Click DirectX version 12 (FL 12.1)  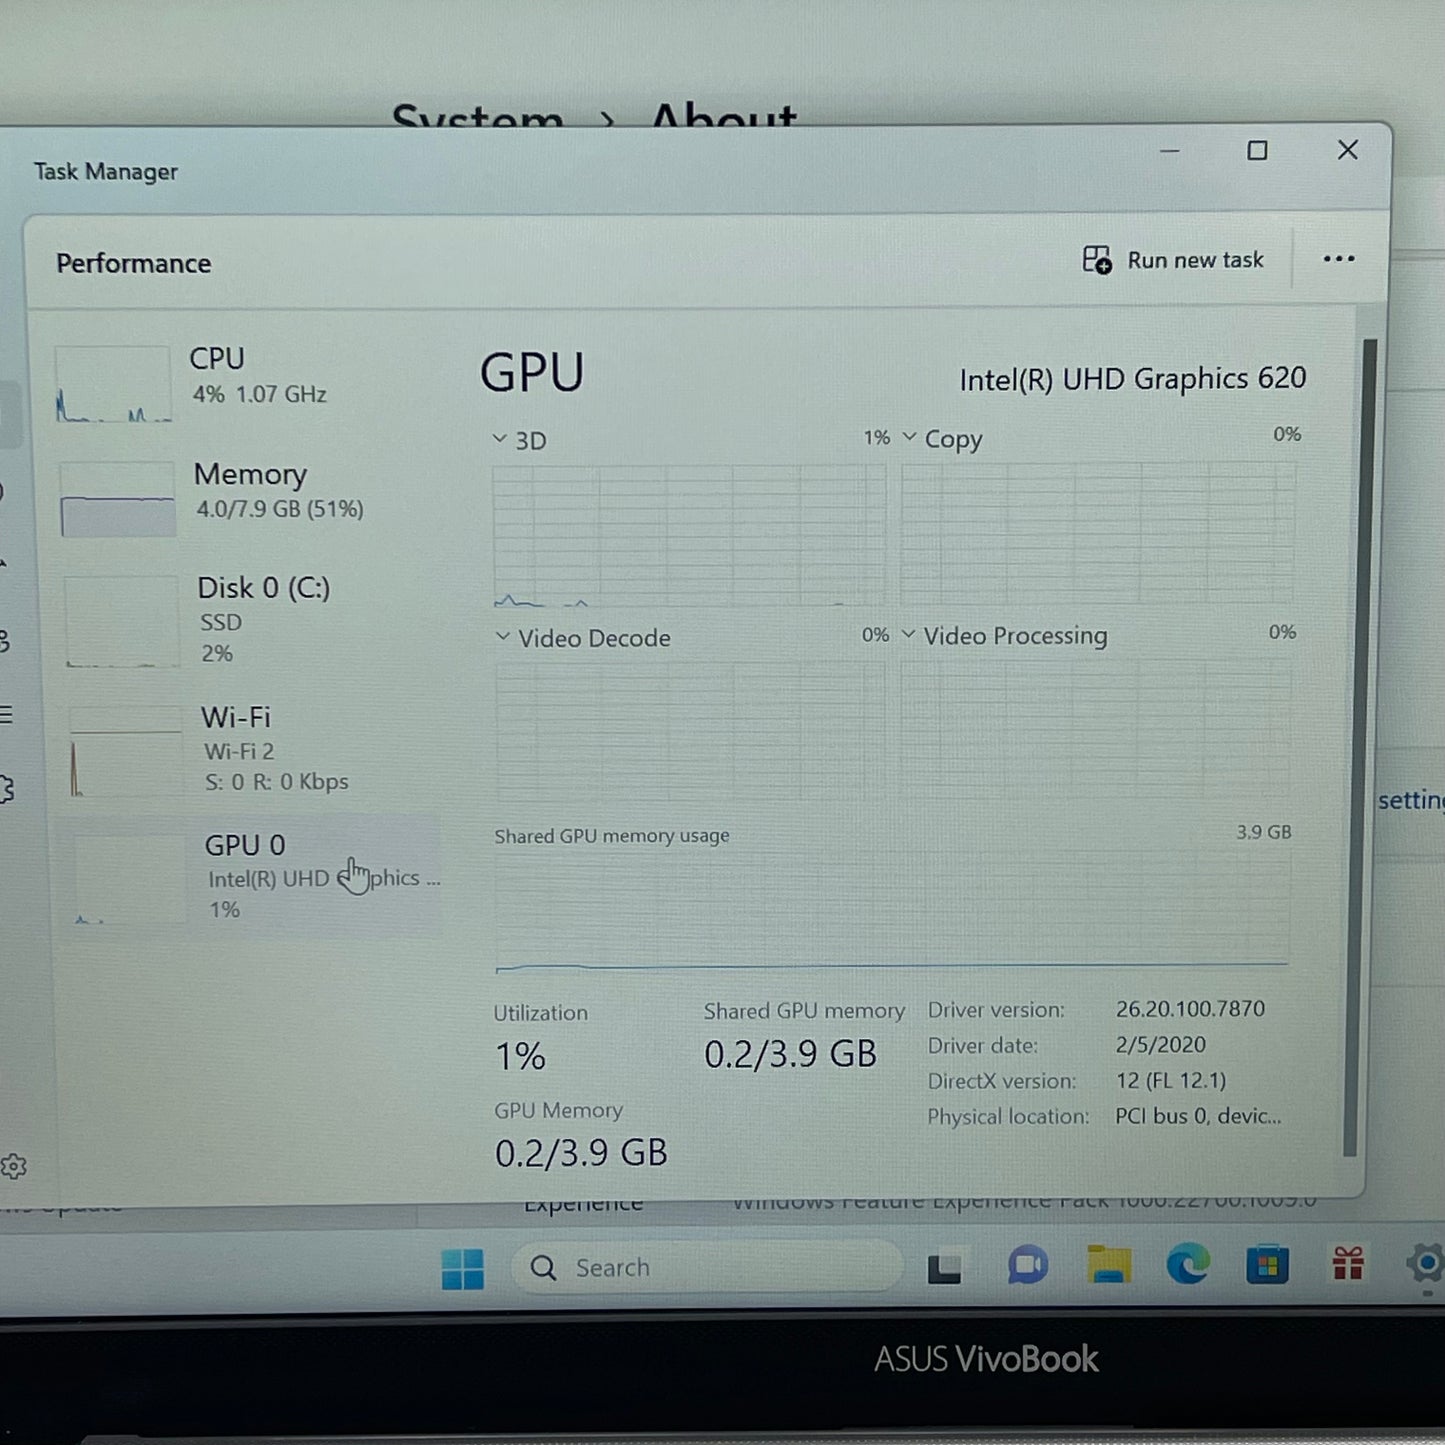(x=1170, y=1081)
